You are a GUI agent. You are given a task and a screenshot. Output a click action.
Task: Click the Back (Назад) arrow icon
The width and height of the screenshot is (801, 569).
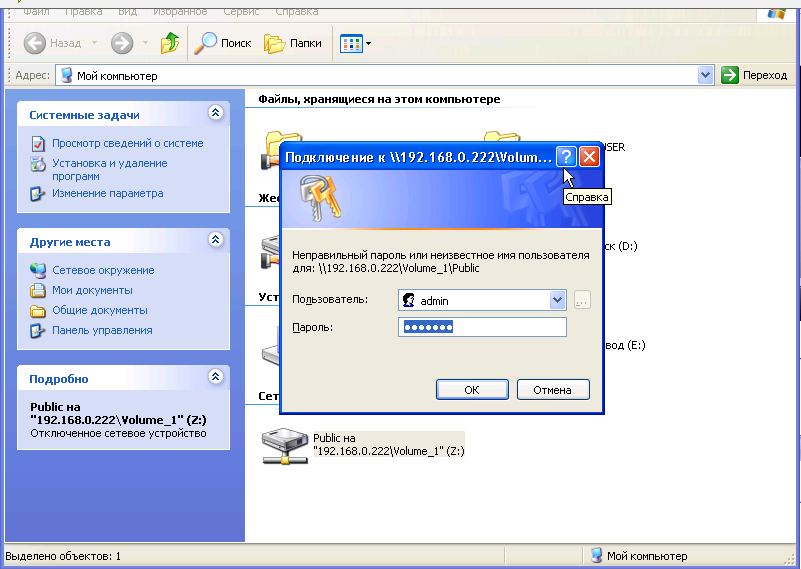pyautogui.click(x=35, y=43)
